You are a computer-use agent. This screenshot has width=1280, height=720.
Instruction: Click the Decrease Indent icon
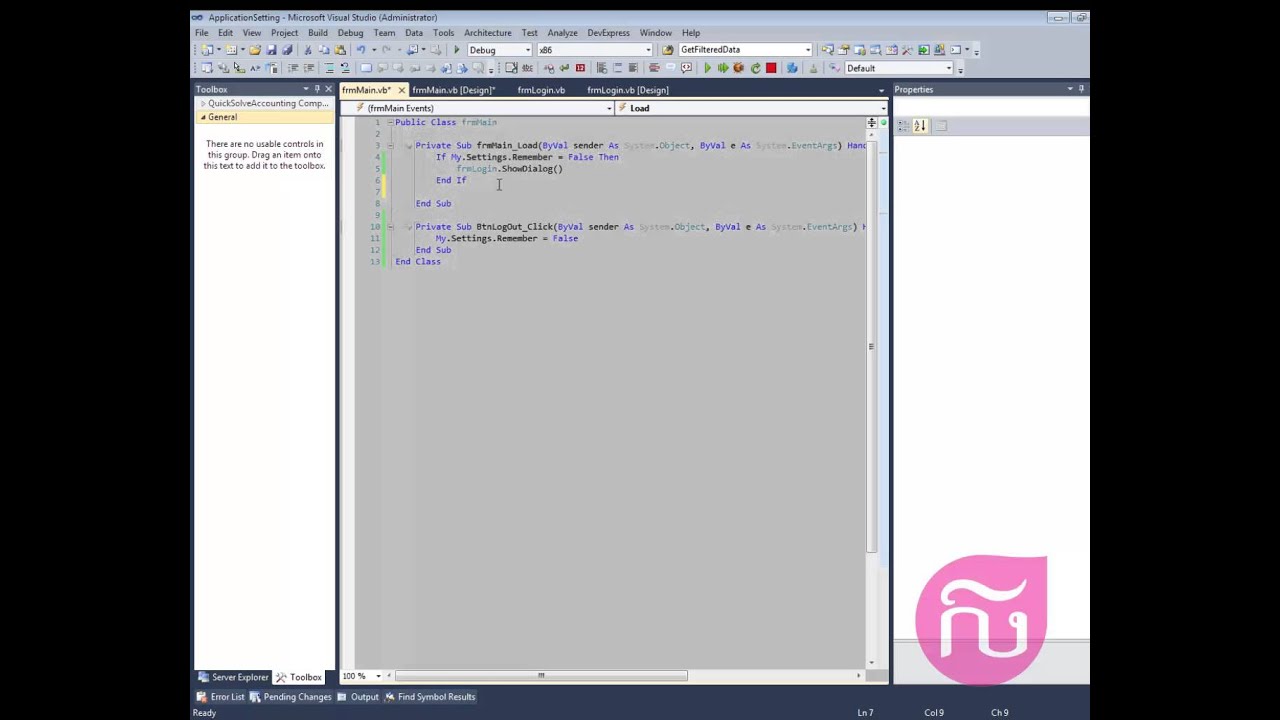(293, 68)
